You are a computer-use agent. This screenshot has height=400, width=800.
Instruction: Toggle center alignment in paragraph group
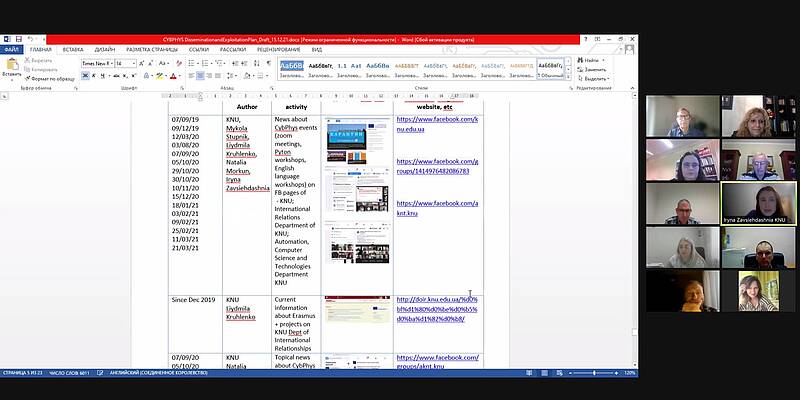pos(200,76)
